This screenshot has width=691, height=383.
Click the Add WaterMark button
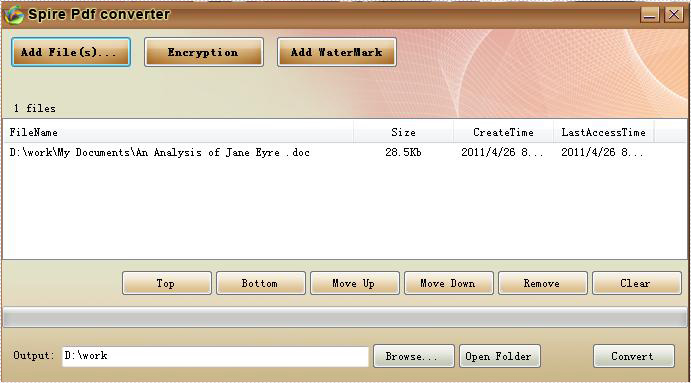[x=337, y=52]
